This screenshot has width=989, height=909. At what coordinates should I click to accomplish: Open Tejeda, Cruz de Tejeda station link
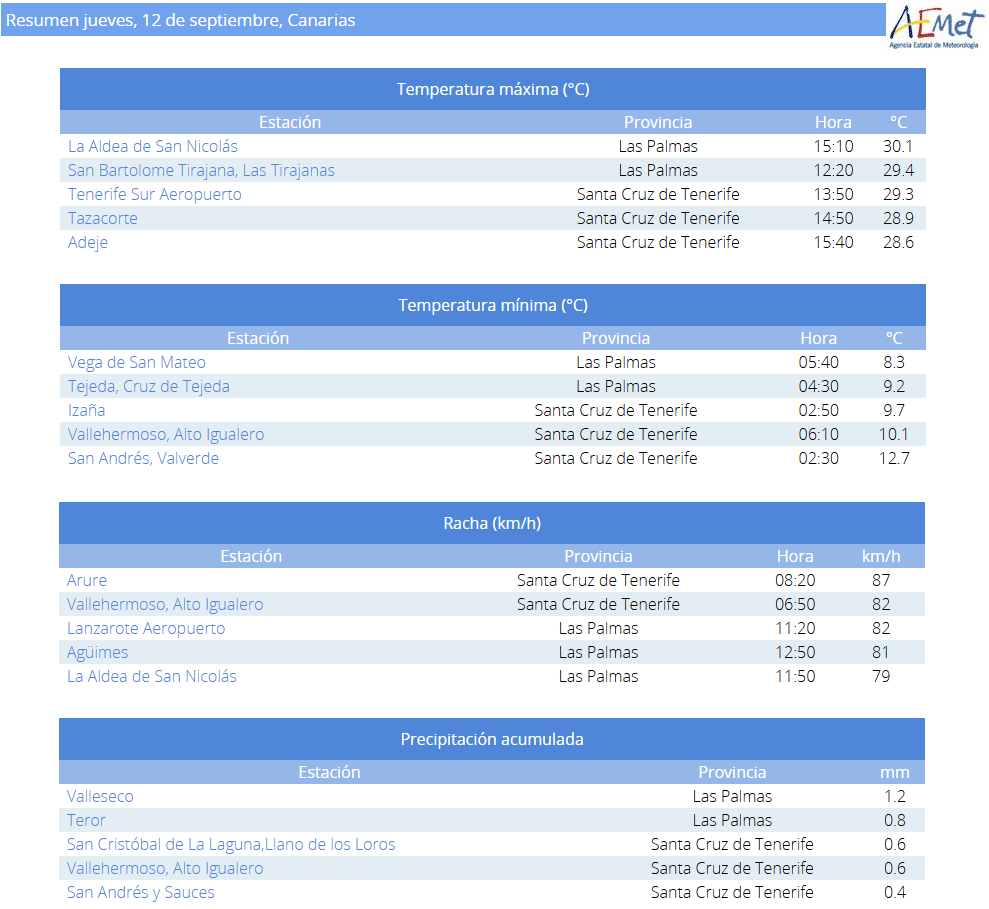click(148, 386)
